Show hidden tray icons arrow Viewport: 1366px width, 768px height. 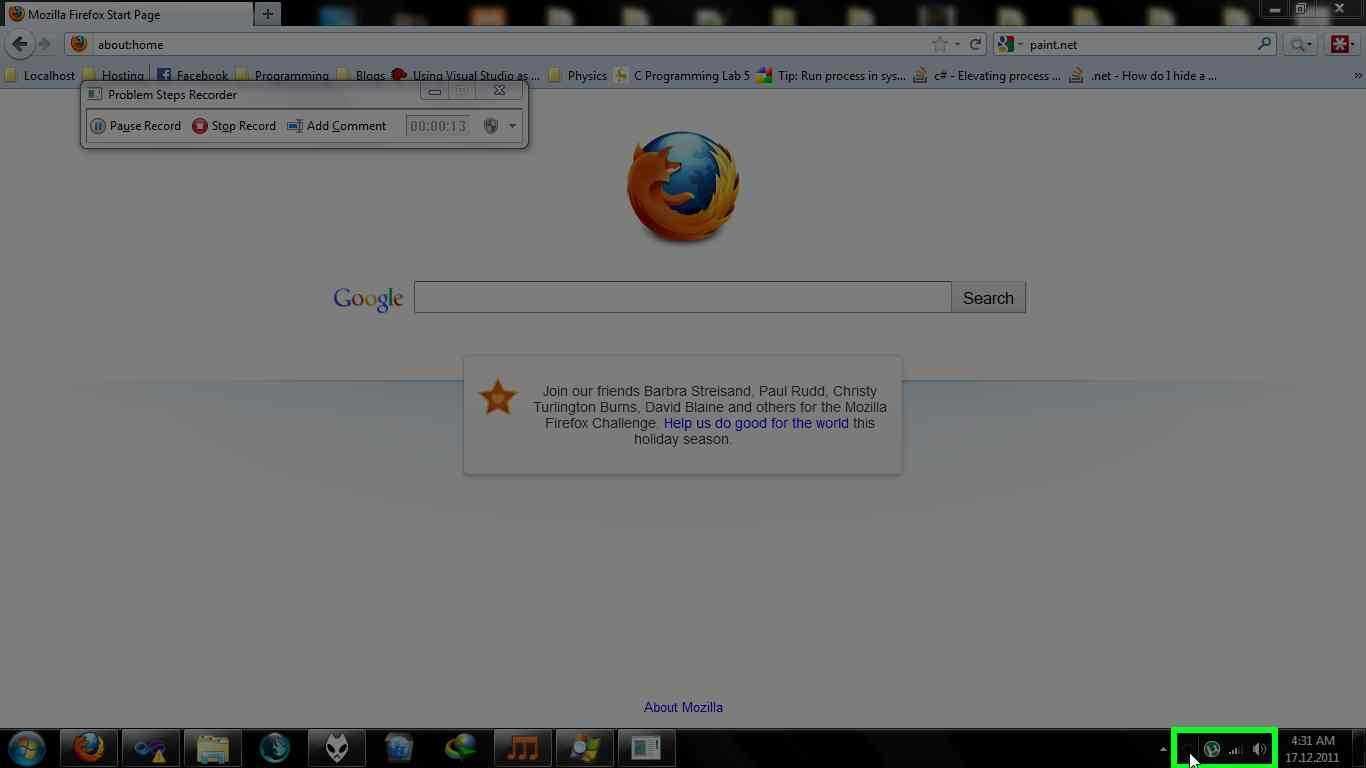point(1163,749)
